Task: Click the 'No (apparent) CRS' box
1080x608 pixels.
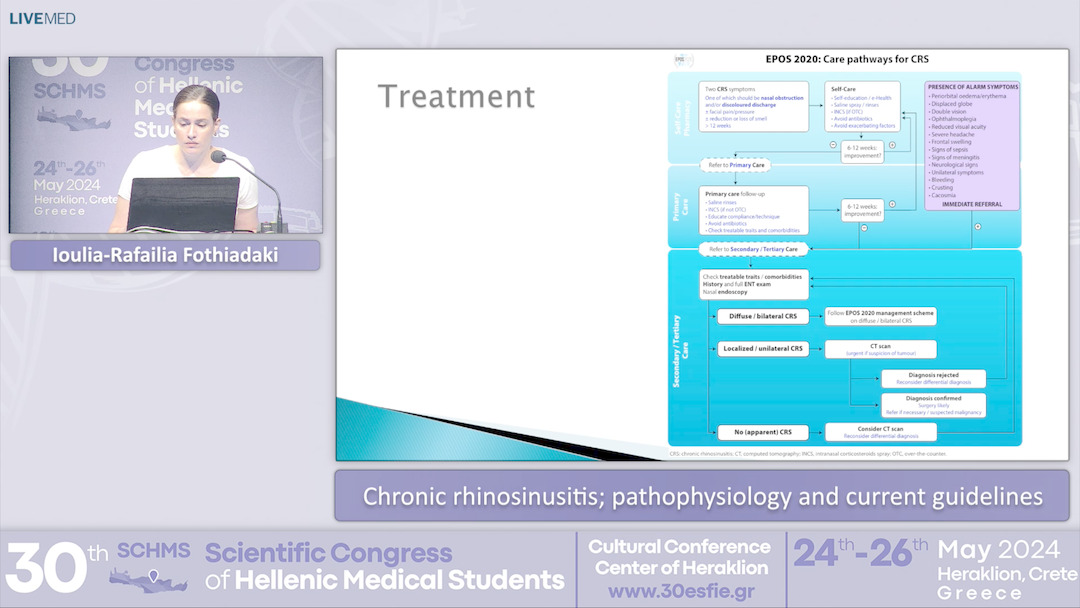Action: click(762, 432)
